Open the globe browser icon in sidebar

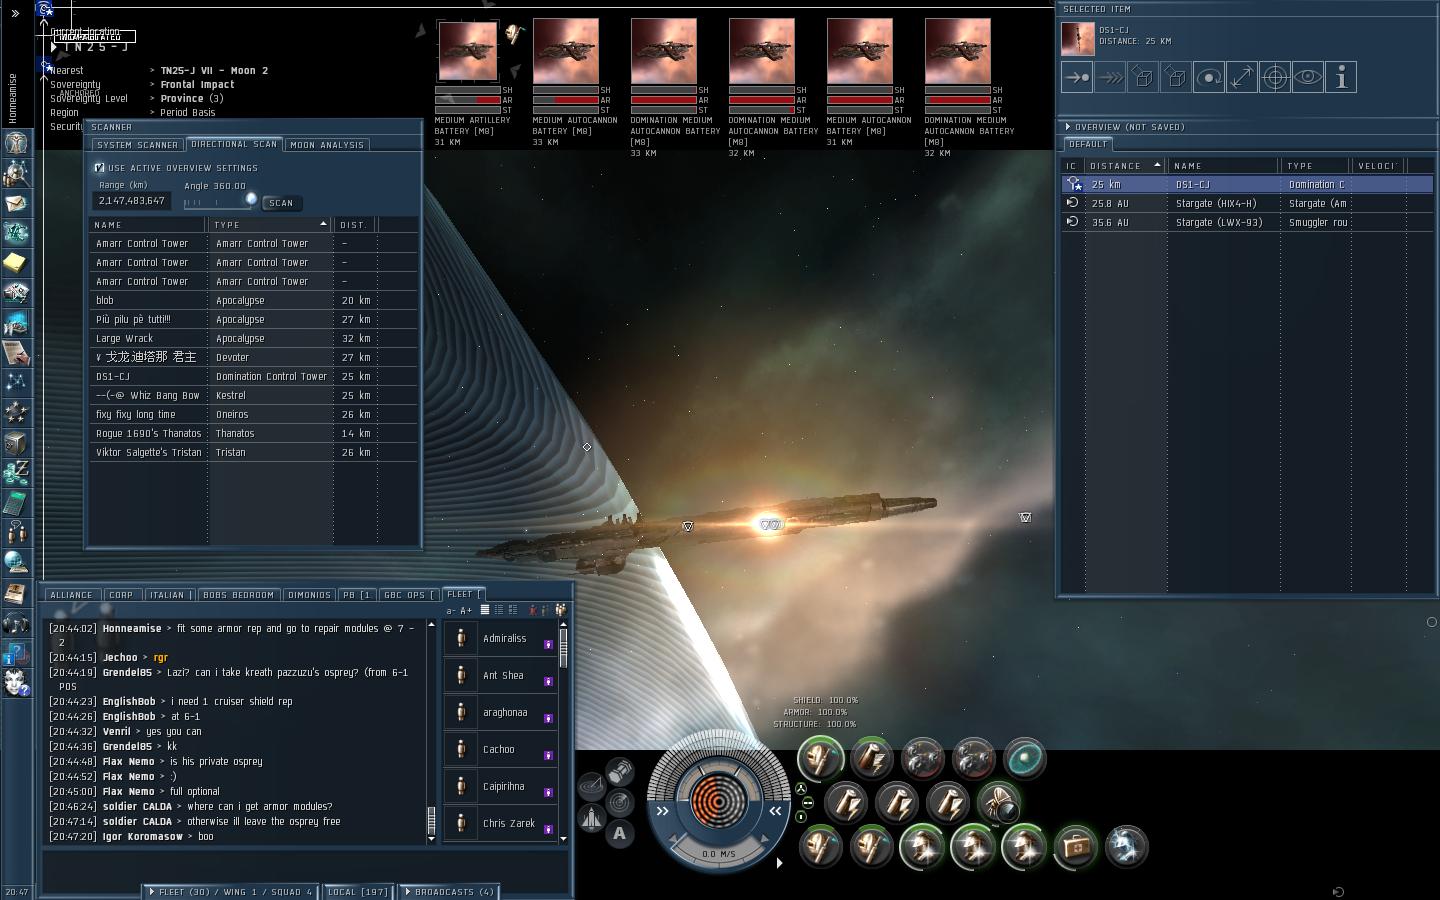point(16,563)
